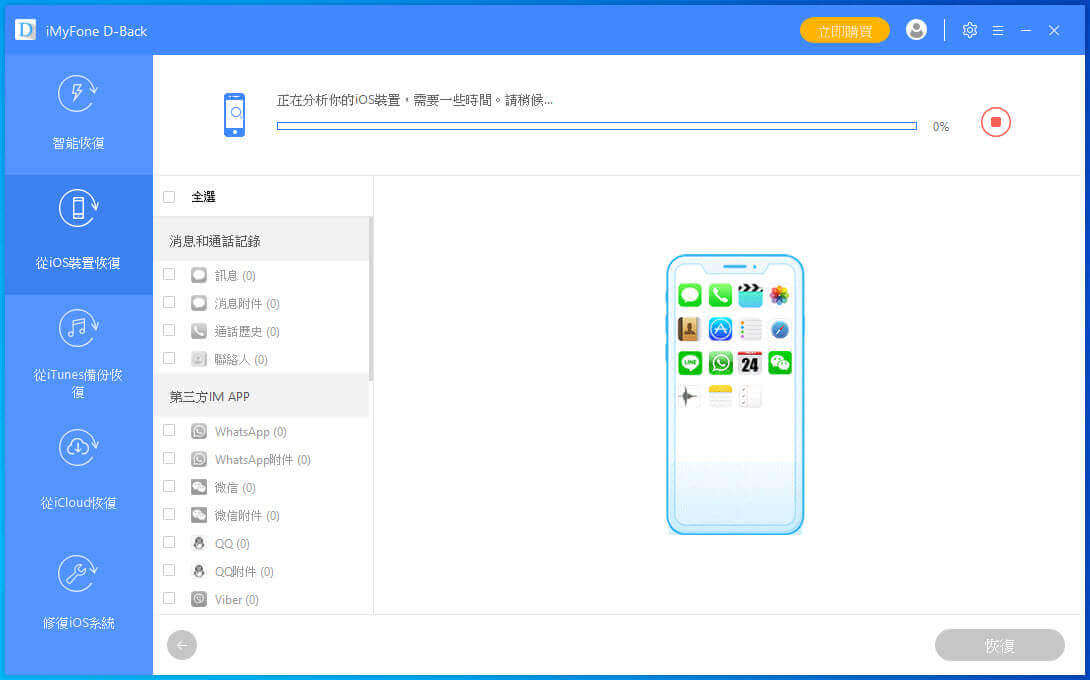This screenshot has width=1090, height=680.
Task: Click the green Phone app icon on illustration
Action: (x=720, y=296)
